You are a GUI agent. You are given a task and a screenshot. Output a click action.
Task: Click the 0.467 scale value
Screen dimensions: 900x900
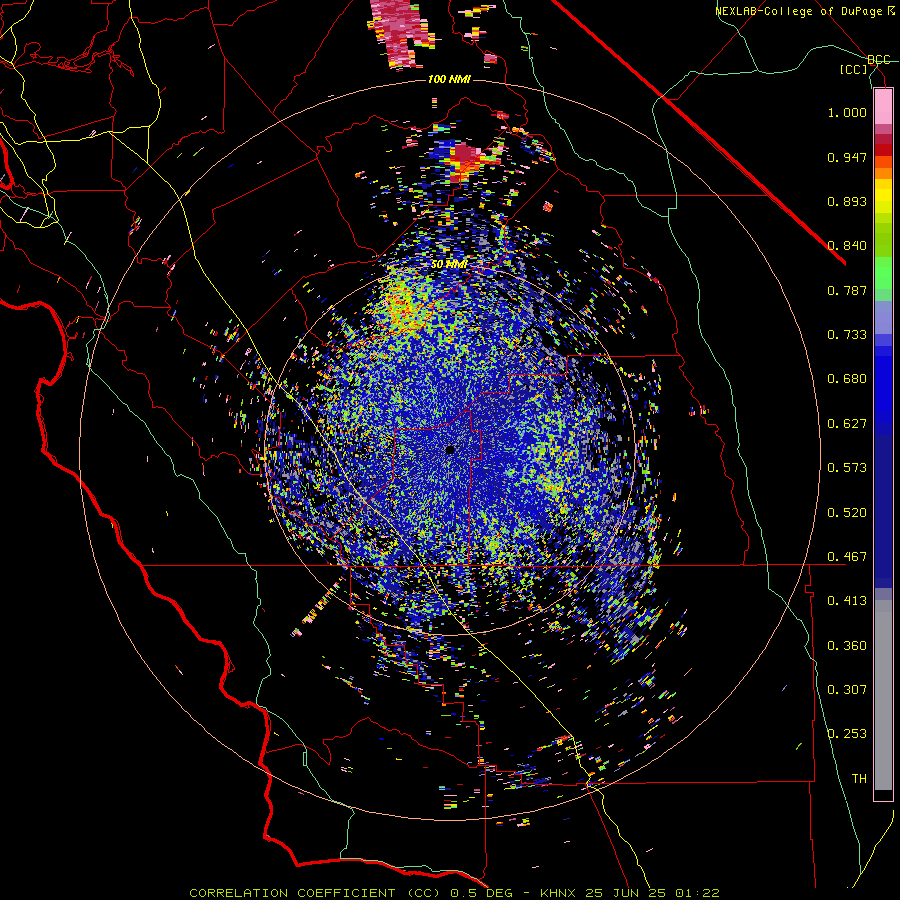point(847,557)
